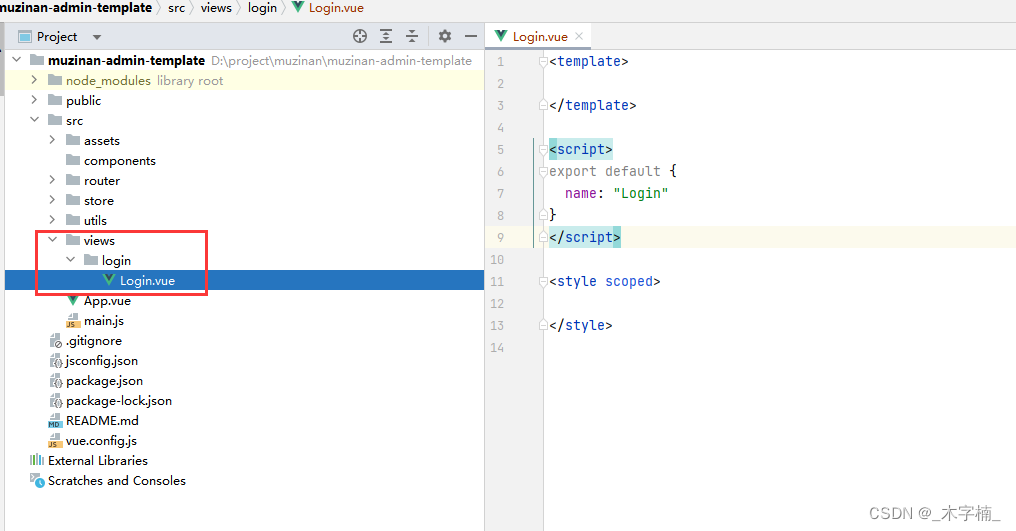Select the jsconfig.json file

pyautogui.click(x=102, y=360)
